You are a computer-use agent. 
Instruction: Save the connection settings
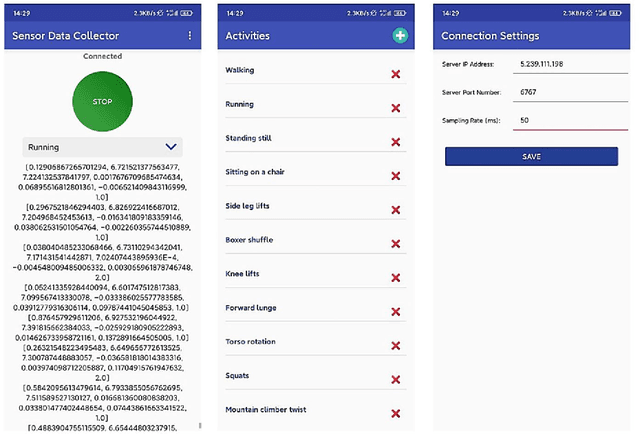coord(531,157)
